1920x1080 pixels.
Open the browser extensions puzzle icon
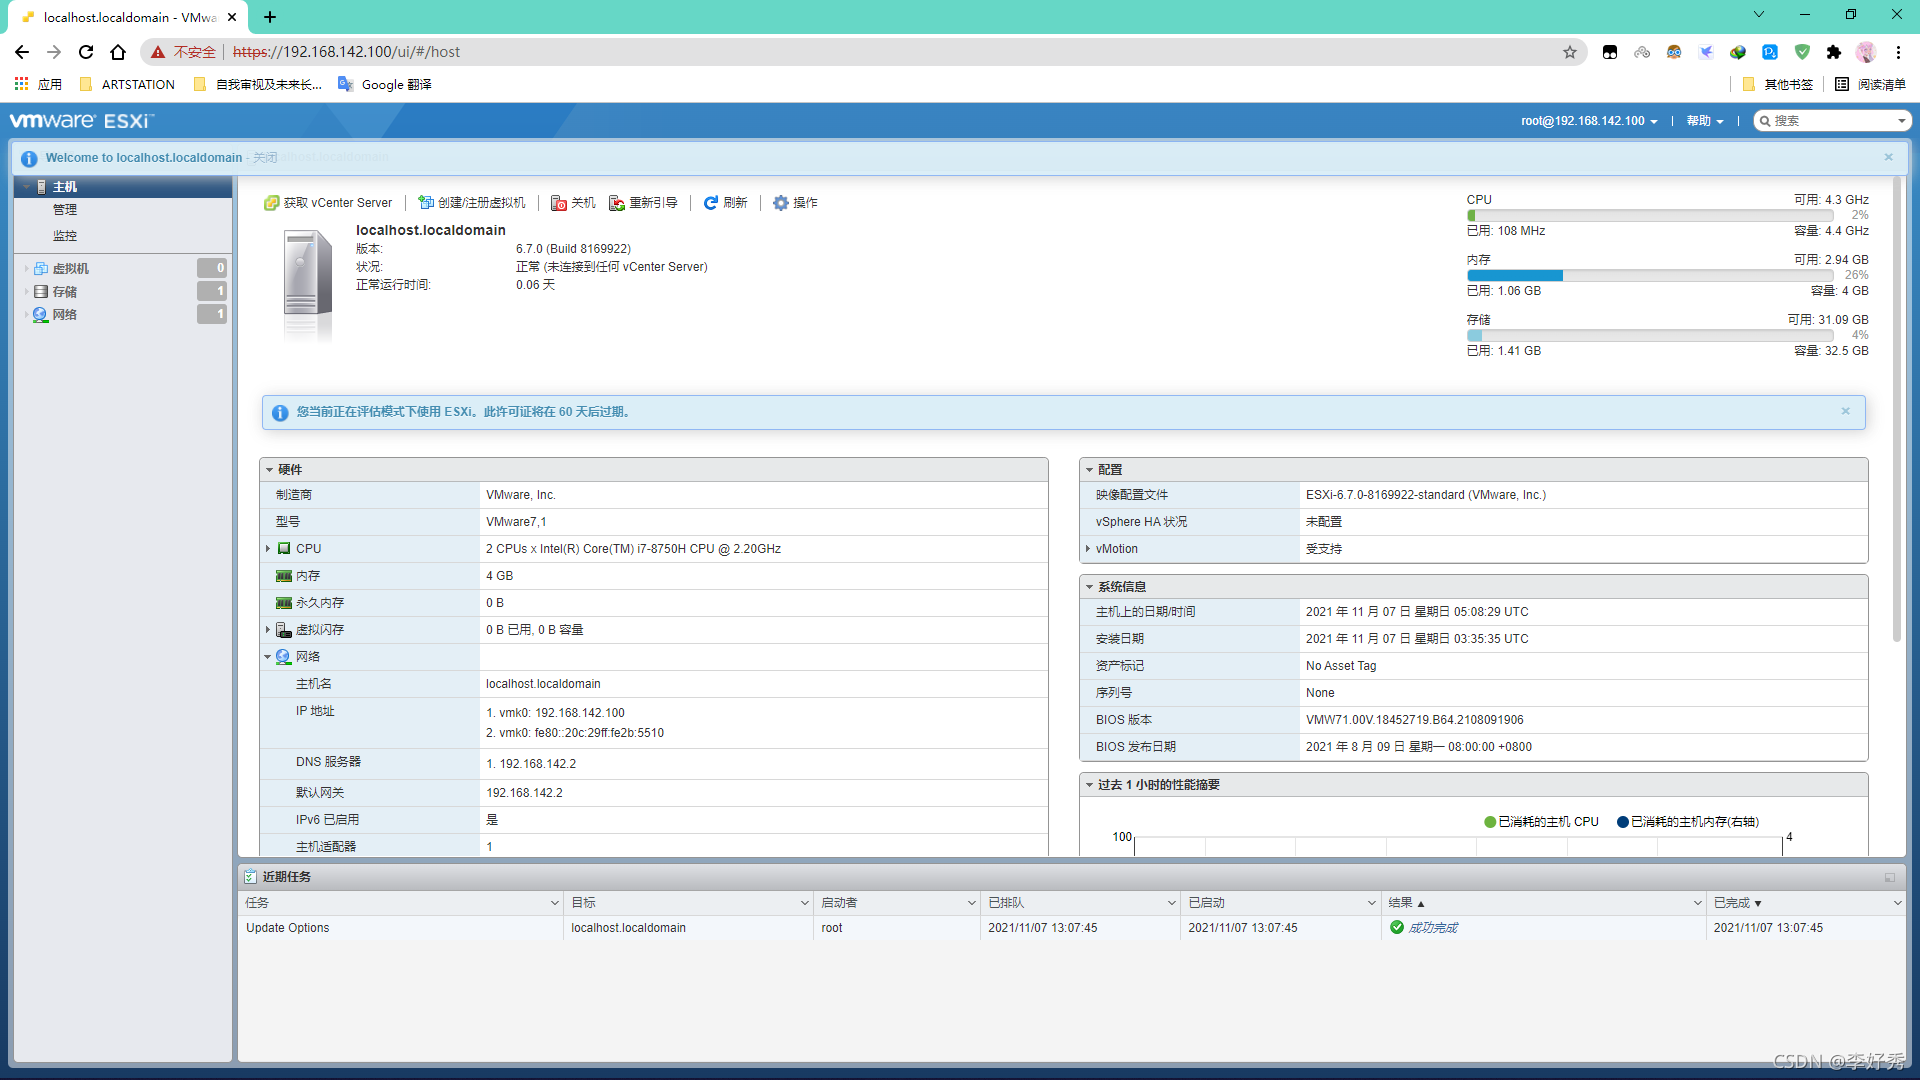coord(1834,52)
